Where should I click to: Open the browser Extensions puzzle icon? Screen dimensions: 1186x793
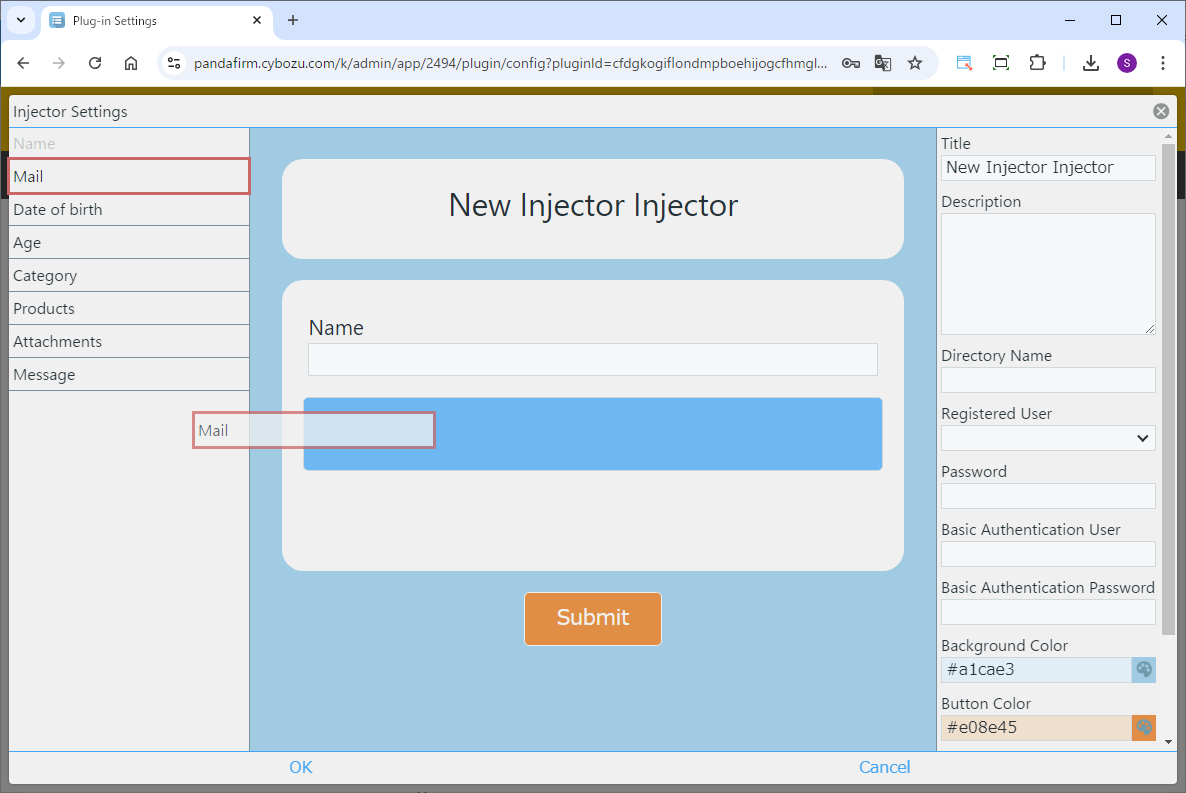coord(1037,63)
